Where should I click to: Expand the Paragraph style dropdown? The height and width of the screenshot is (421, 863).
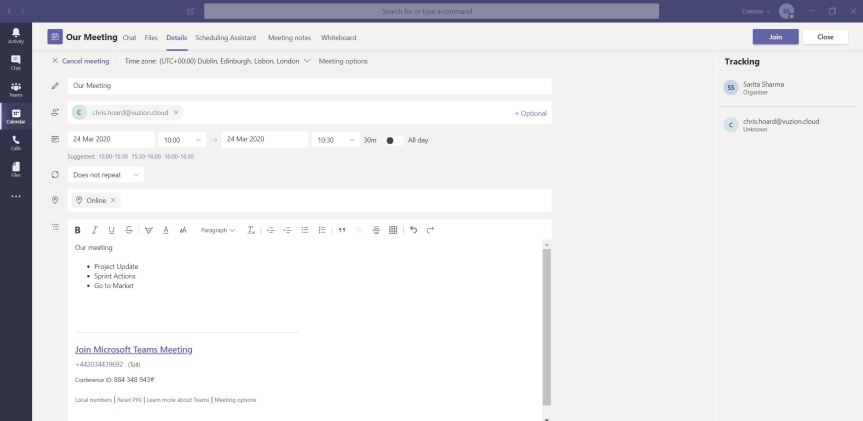click(218, 230)
